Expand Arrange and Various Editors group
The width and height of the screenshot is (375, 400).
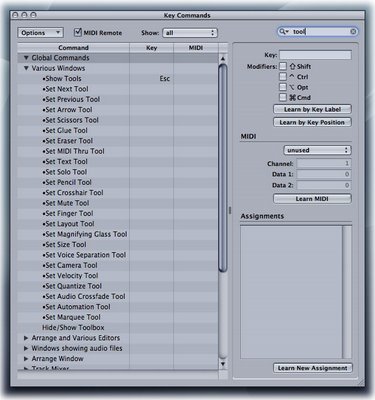click(26, 338)
